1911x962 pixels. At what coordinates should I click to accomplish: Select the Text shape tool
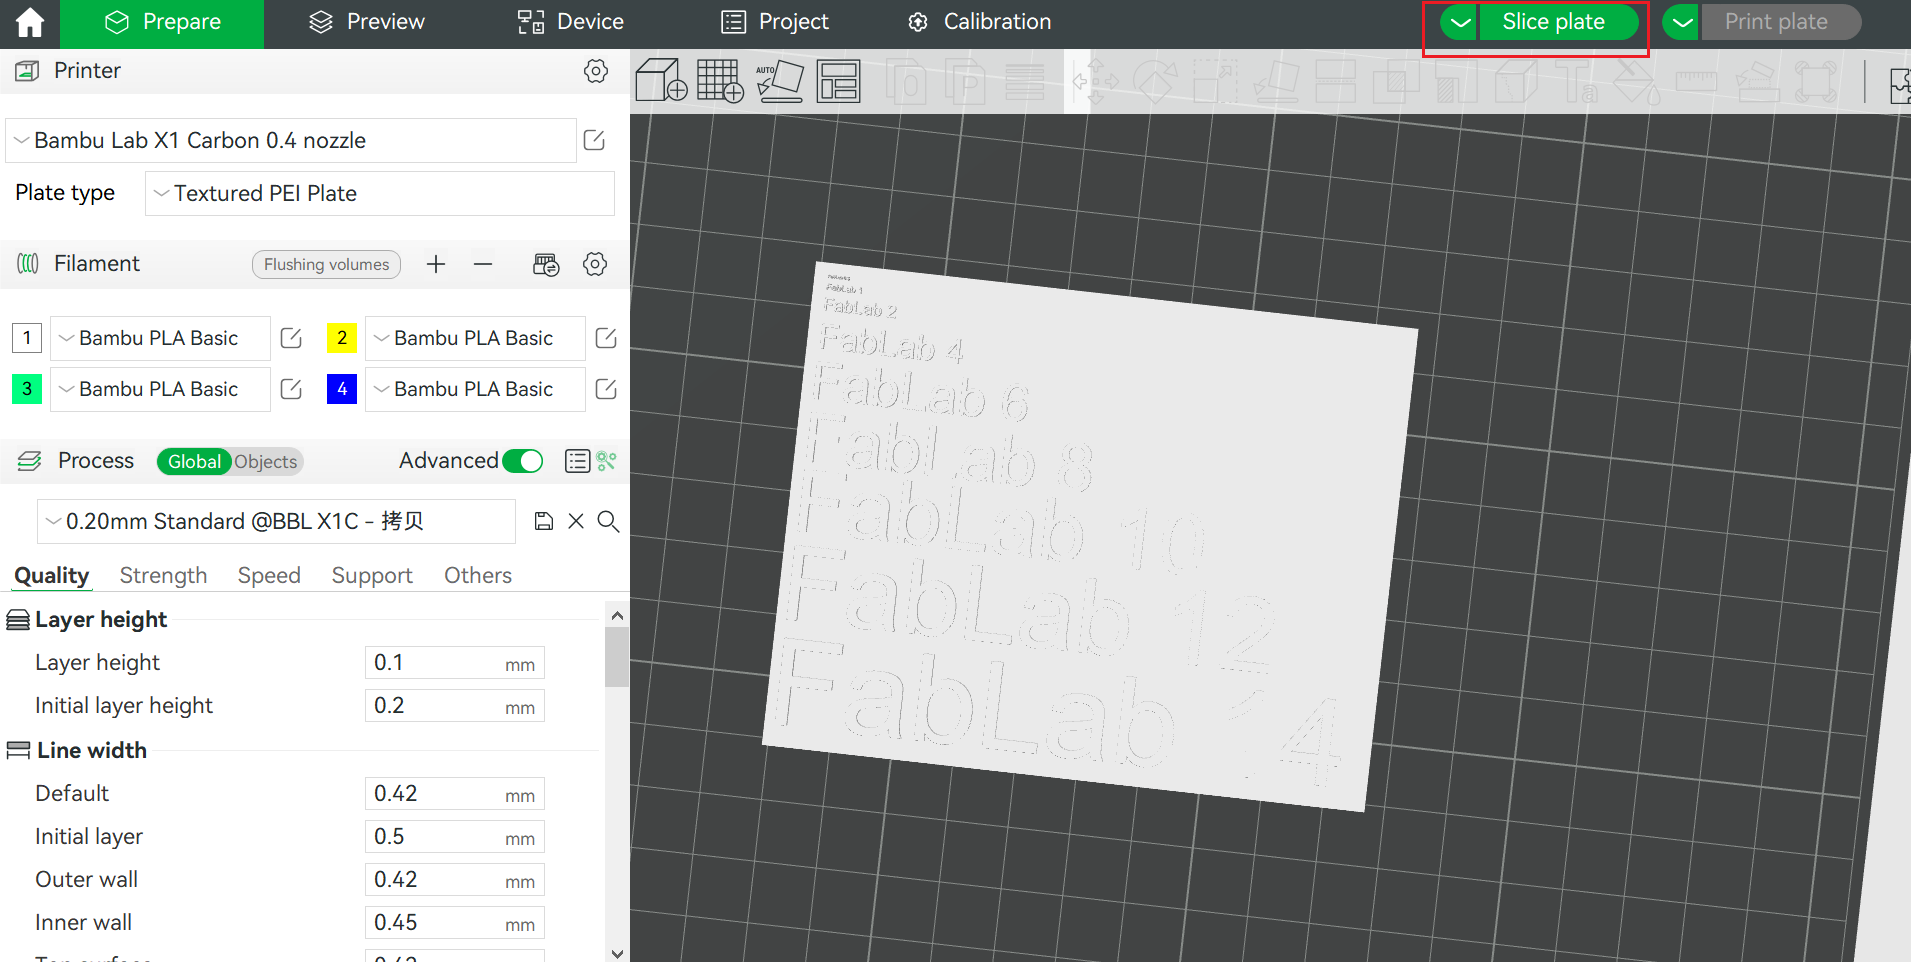tap(1578, 81)
